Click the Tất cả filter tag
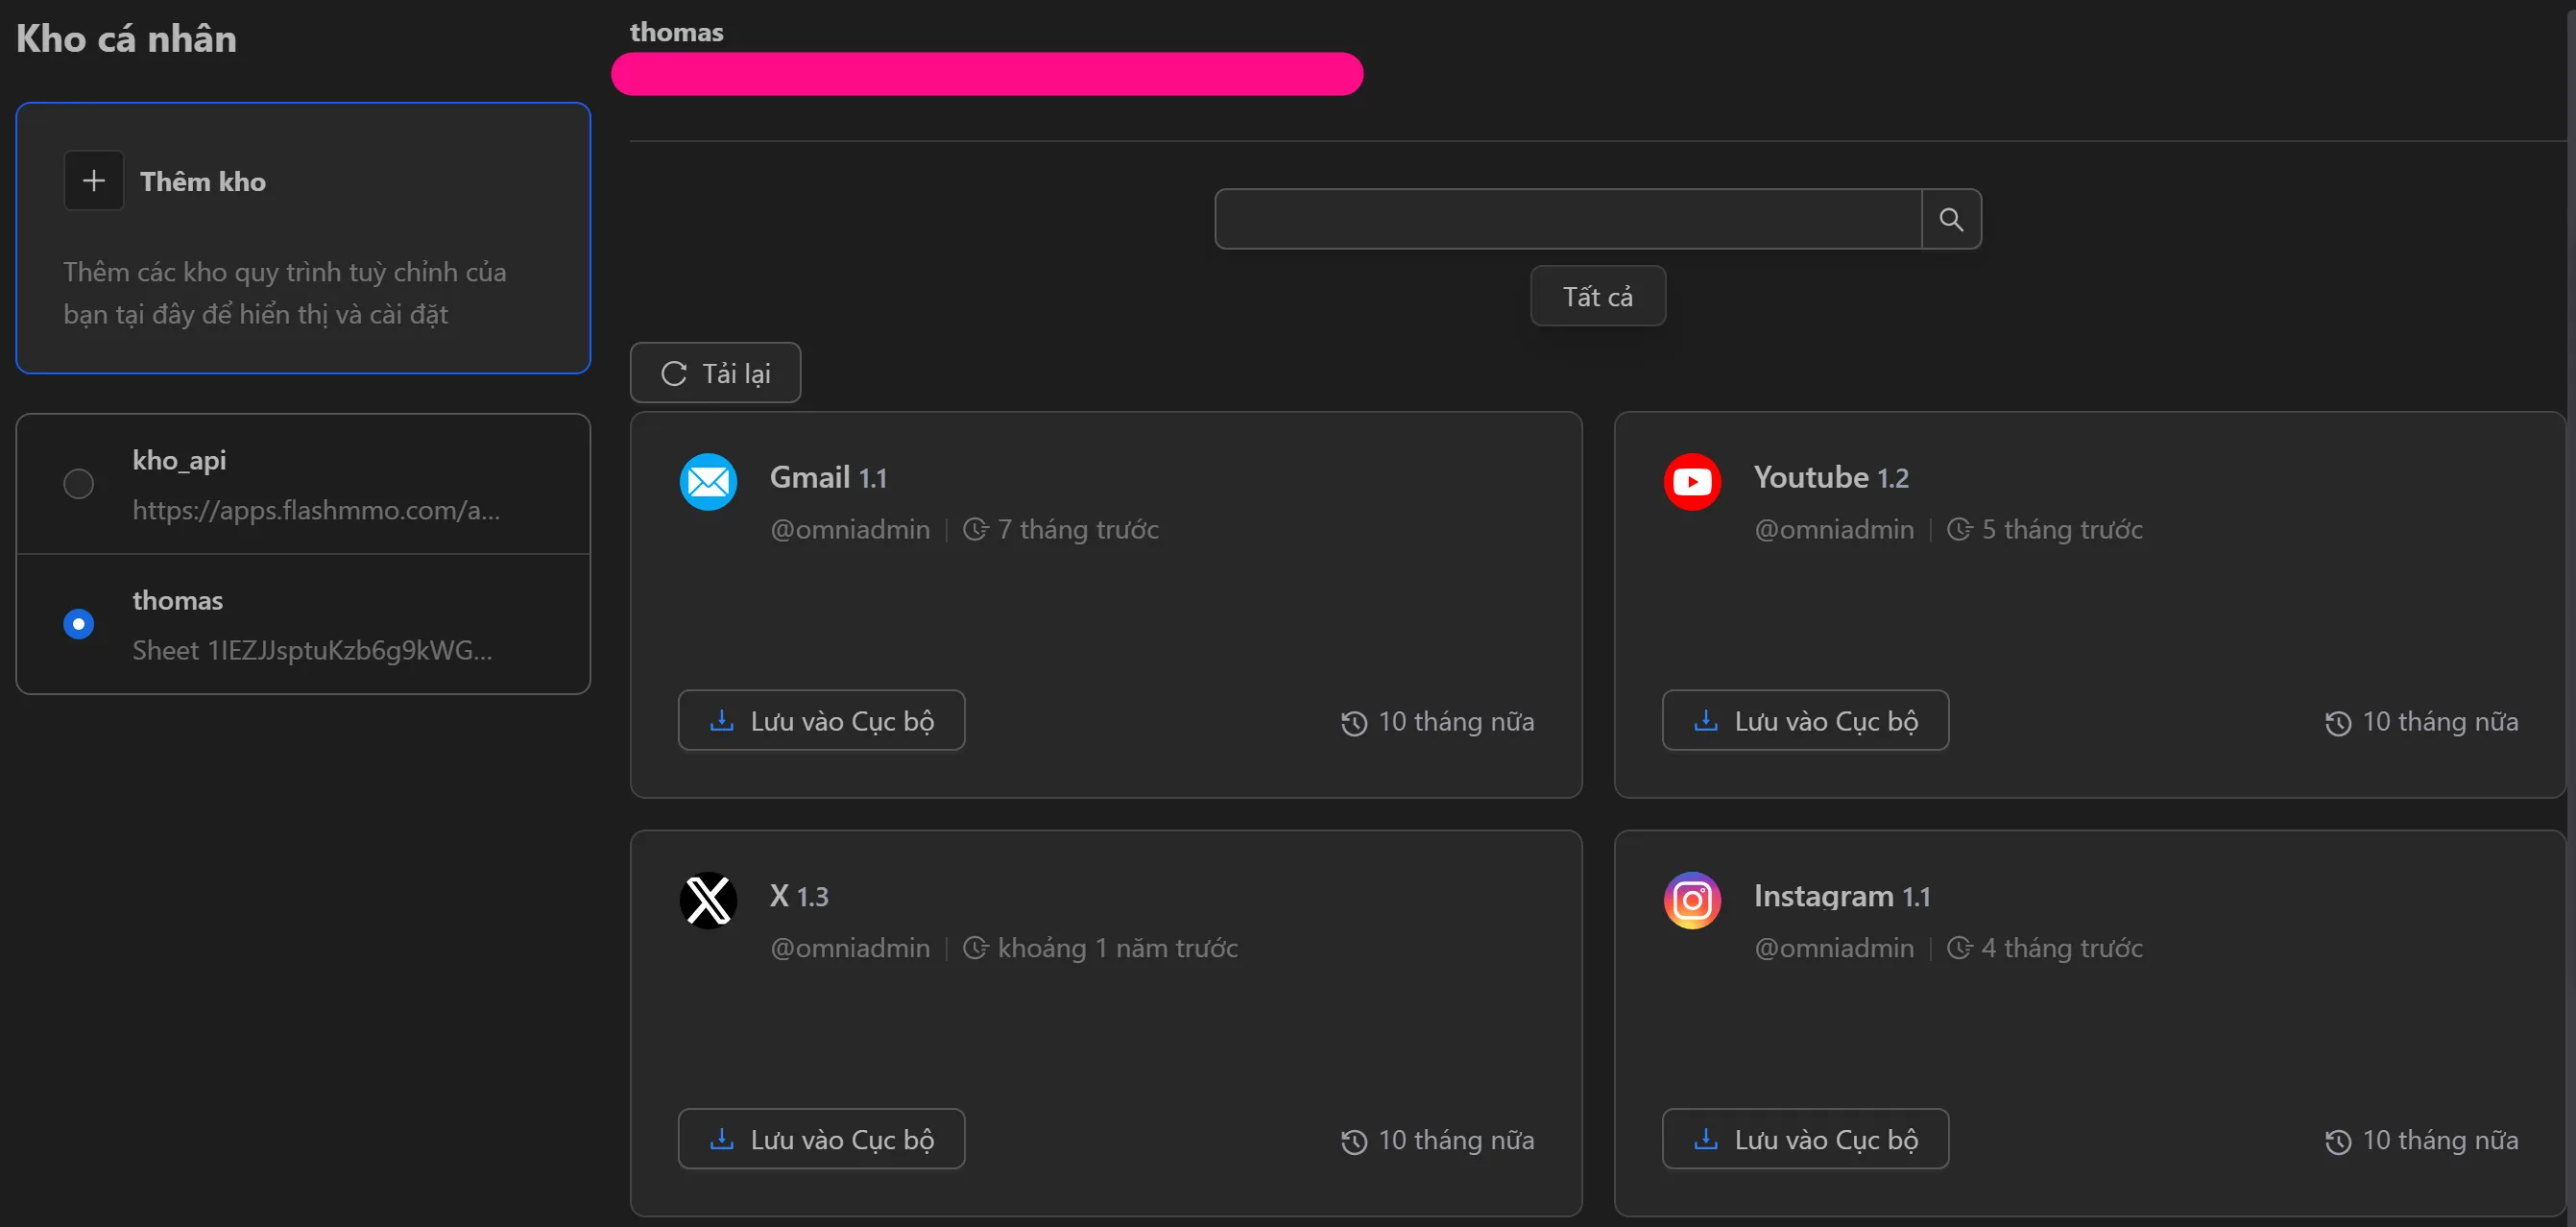 point(1597,296)
